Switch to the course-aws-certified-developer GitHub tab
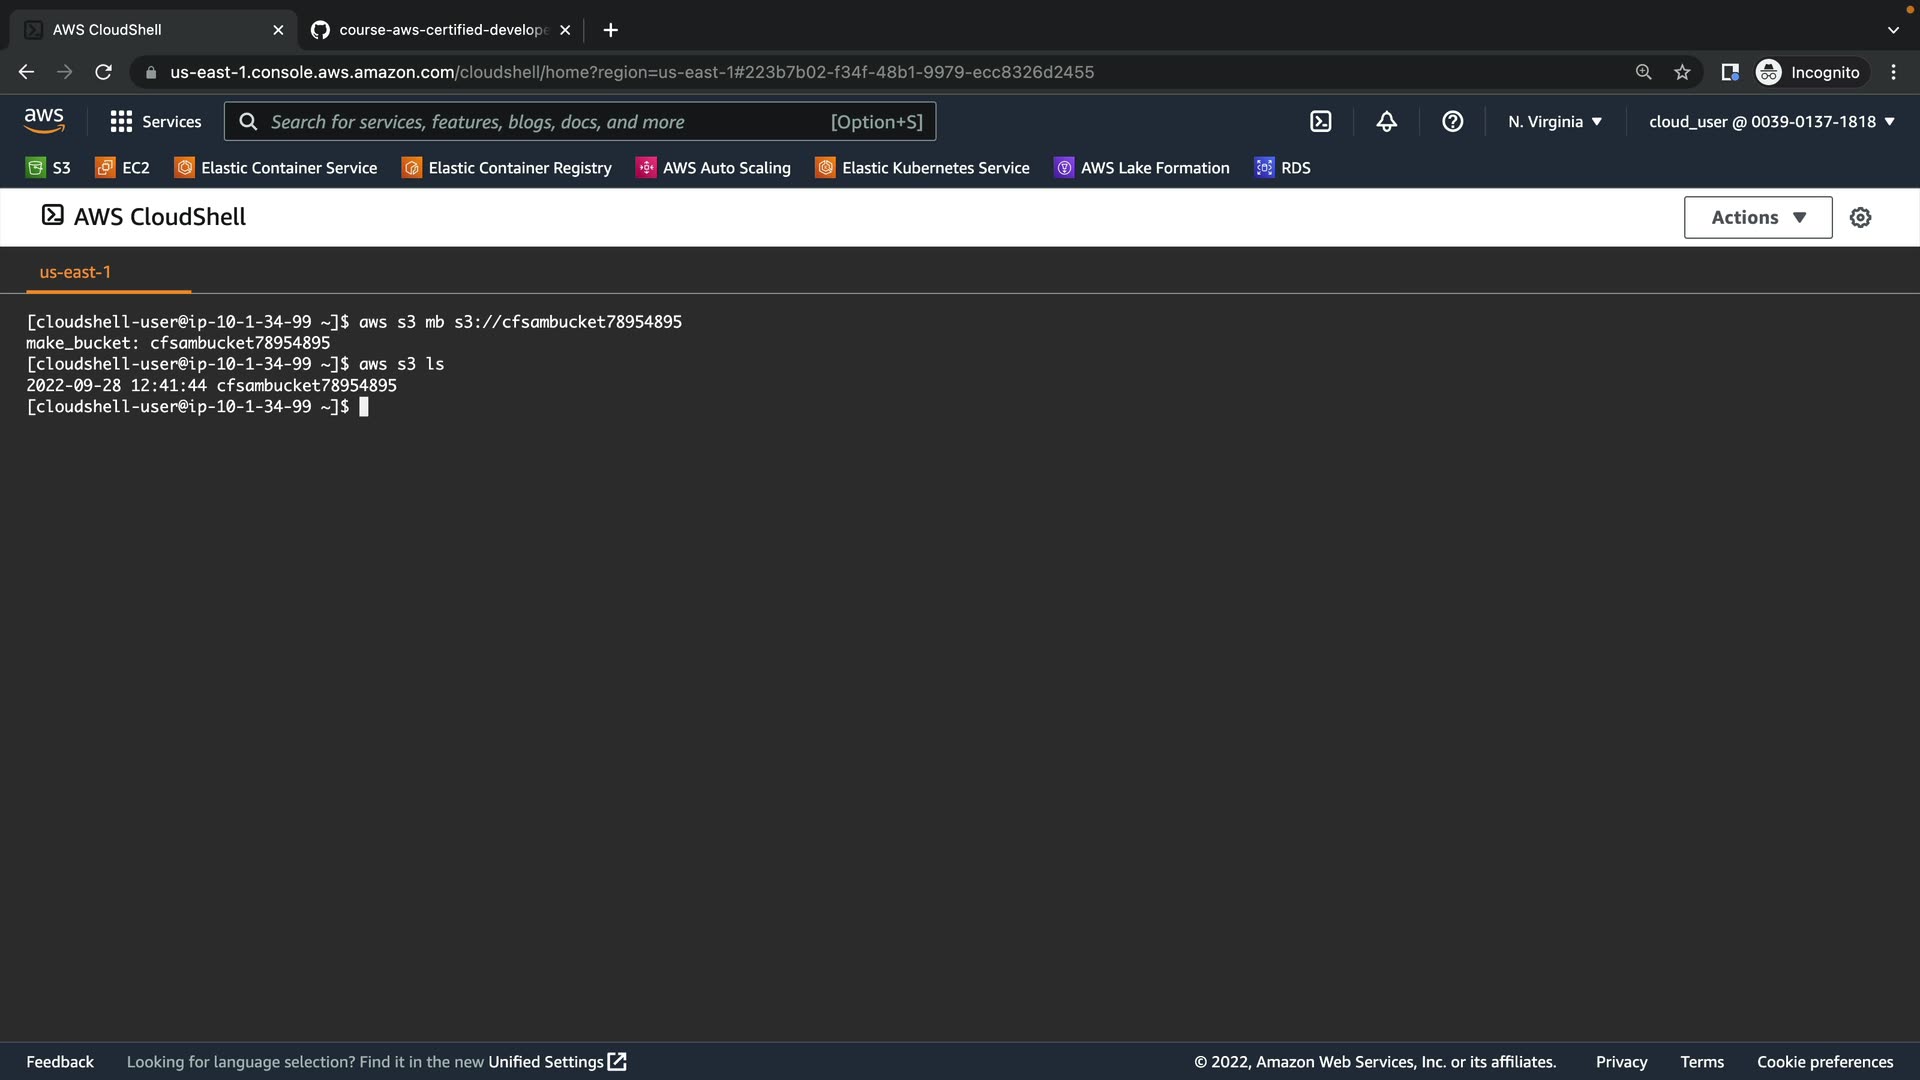 (440, 30)
